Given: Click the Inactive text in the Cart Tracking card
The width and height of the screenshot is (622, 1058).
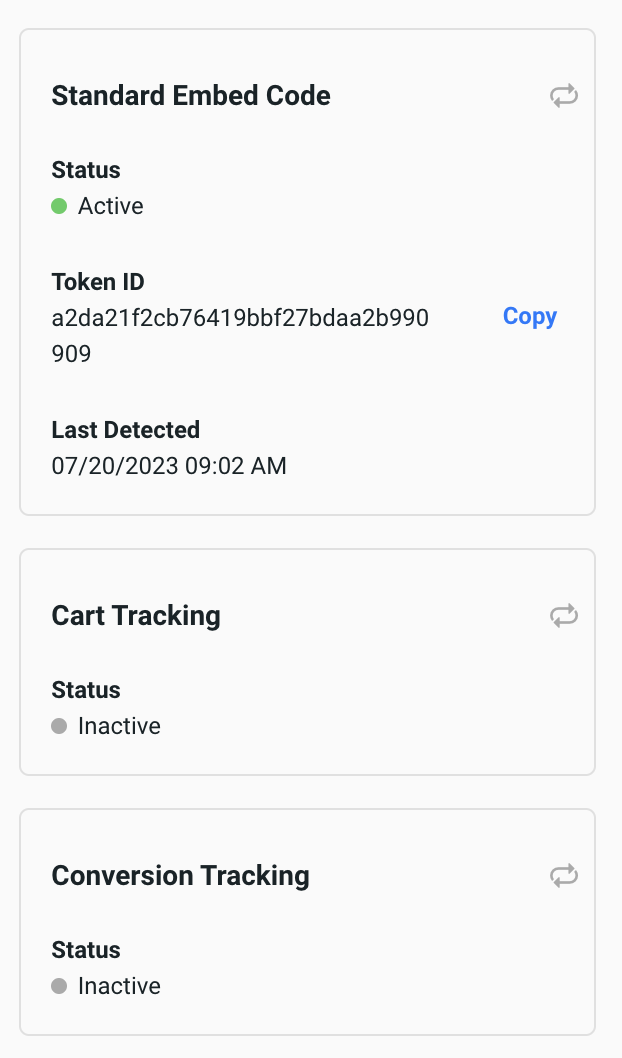Looking at the screenshot, I should [x=119, y=726].
